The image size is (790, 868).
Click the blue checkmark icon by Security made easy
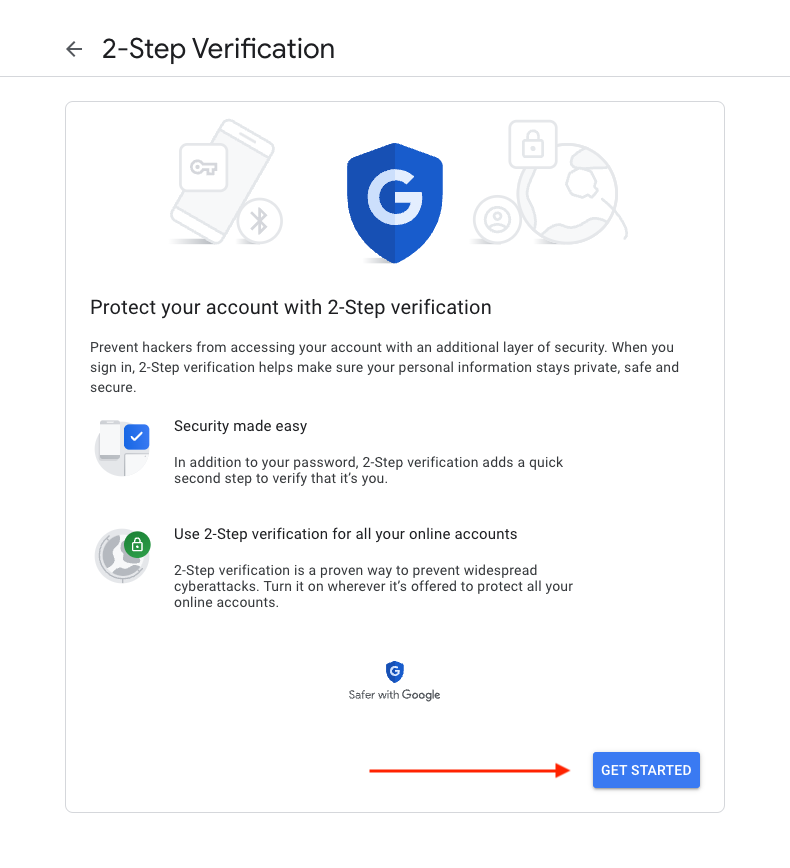pyautogui.click(x=137, y=437)
